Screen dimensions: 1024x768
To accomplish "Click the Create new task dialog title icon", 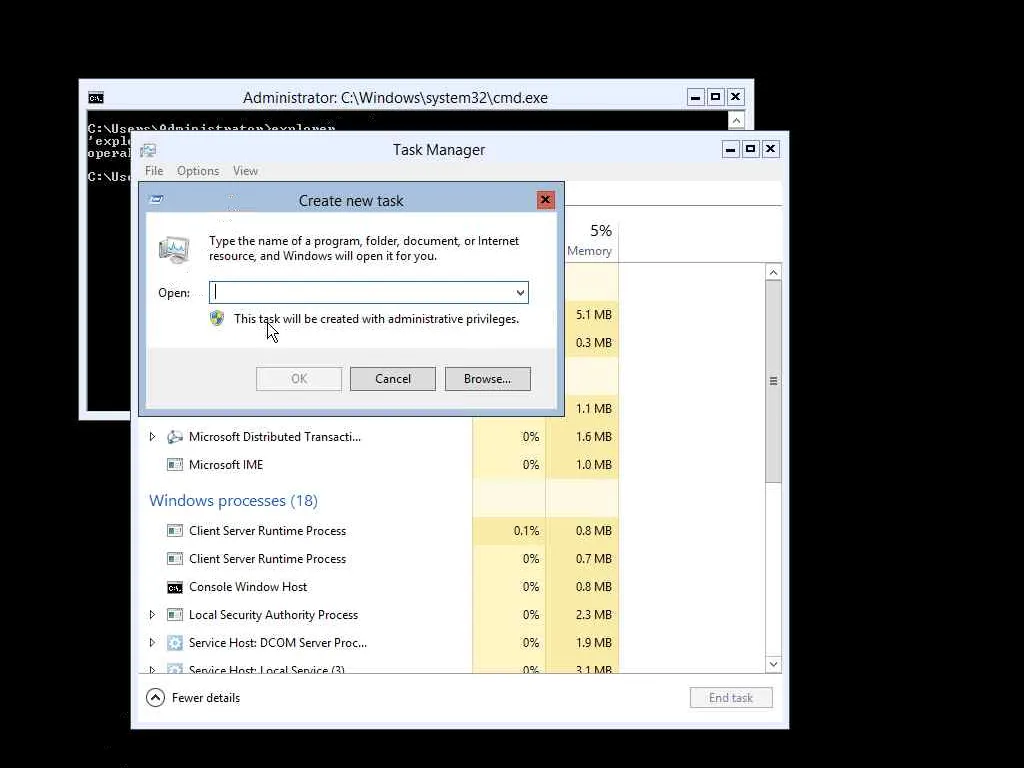I will 156,199.
